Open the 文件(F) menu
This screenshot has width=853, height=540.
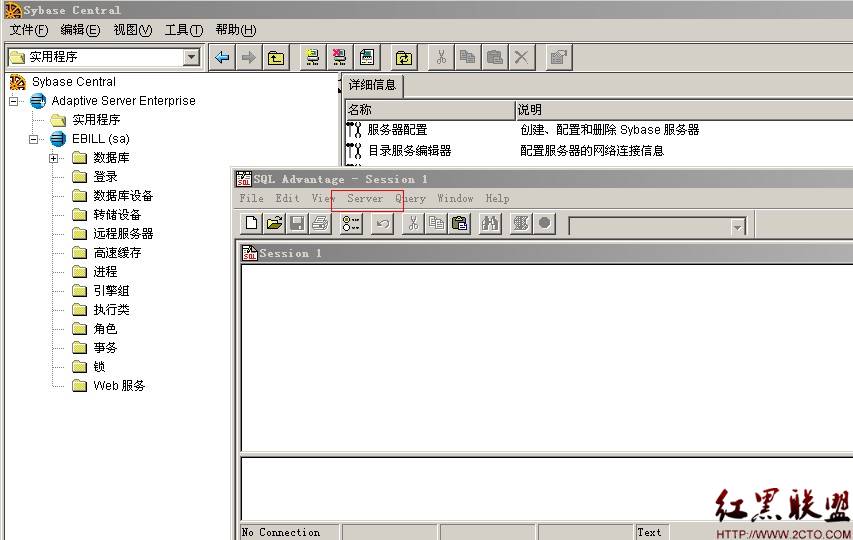29,30
